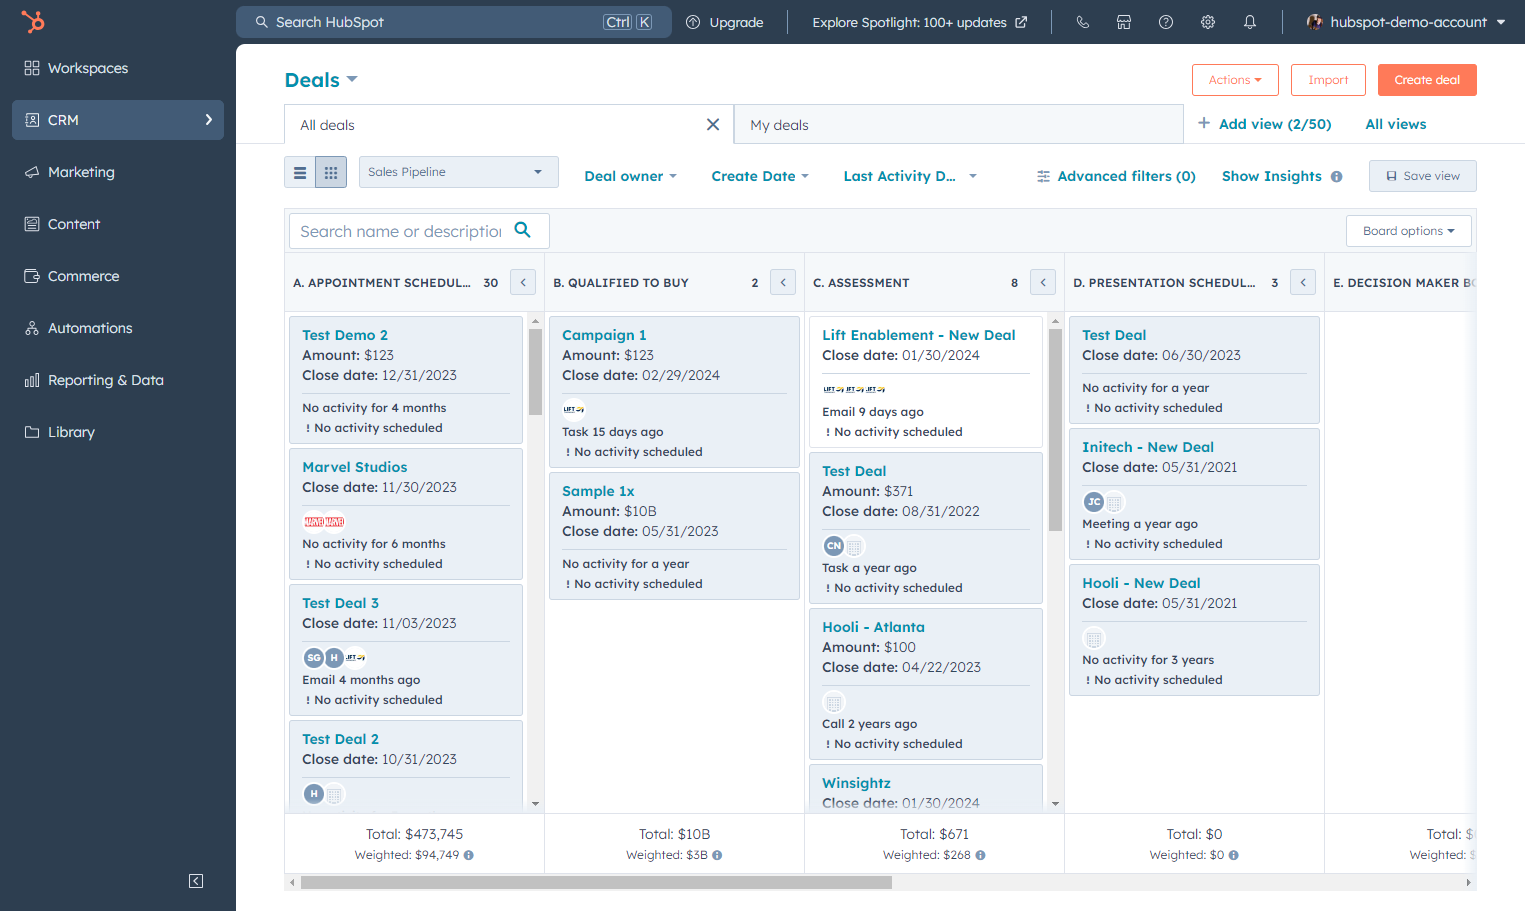
Task: Open the Deals object switcher dropdown
Action: (x=321, y=80)
